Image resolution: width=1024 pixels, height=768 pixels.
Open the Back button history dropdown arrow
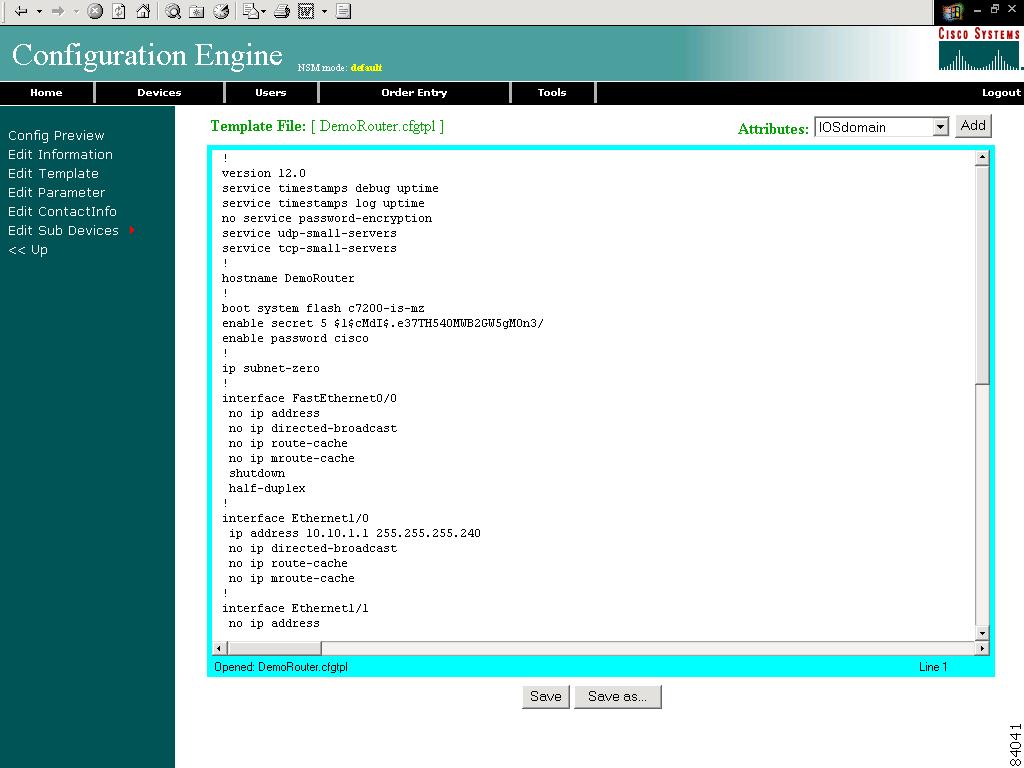point(39,12)
